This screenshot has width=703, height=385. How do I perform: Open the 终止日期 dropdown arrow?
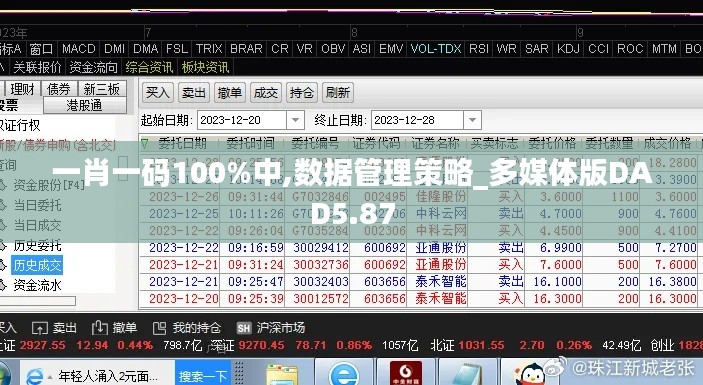point(472,120)
